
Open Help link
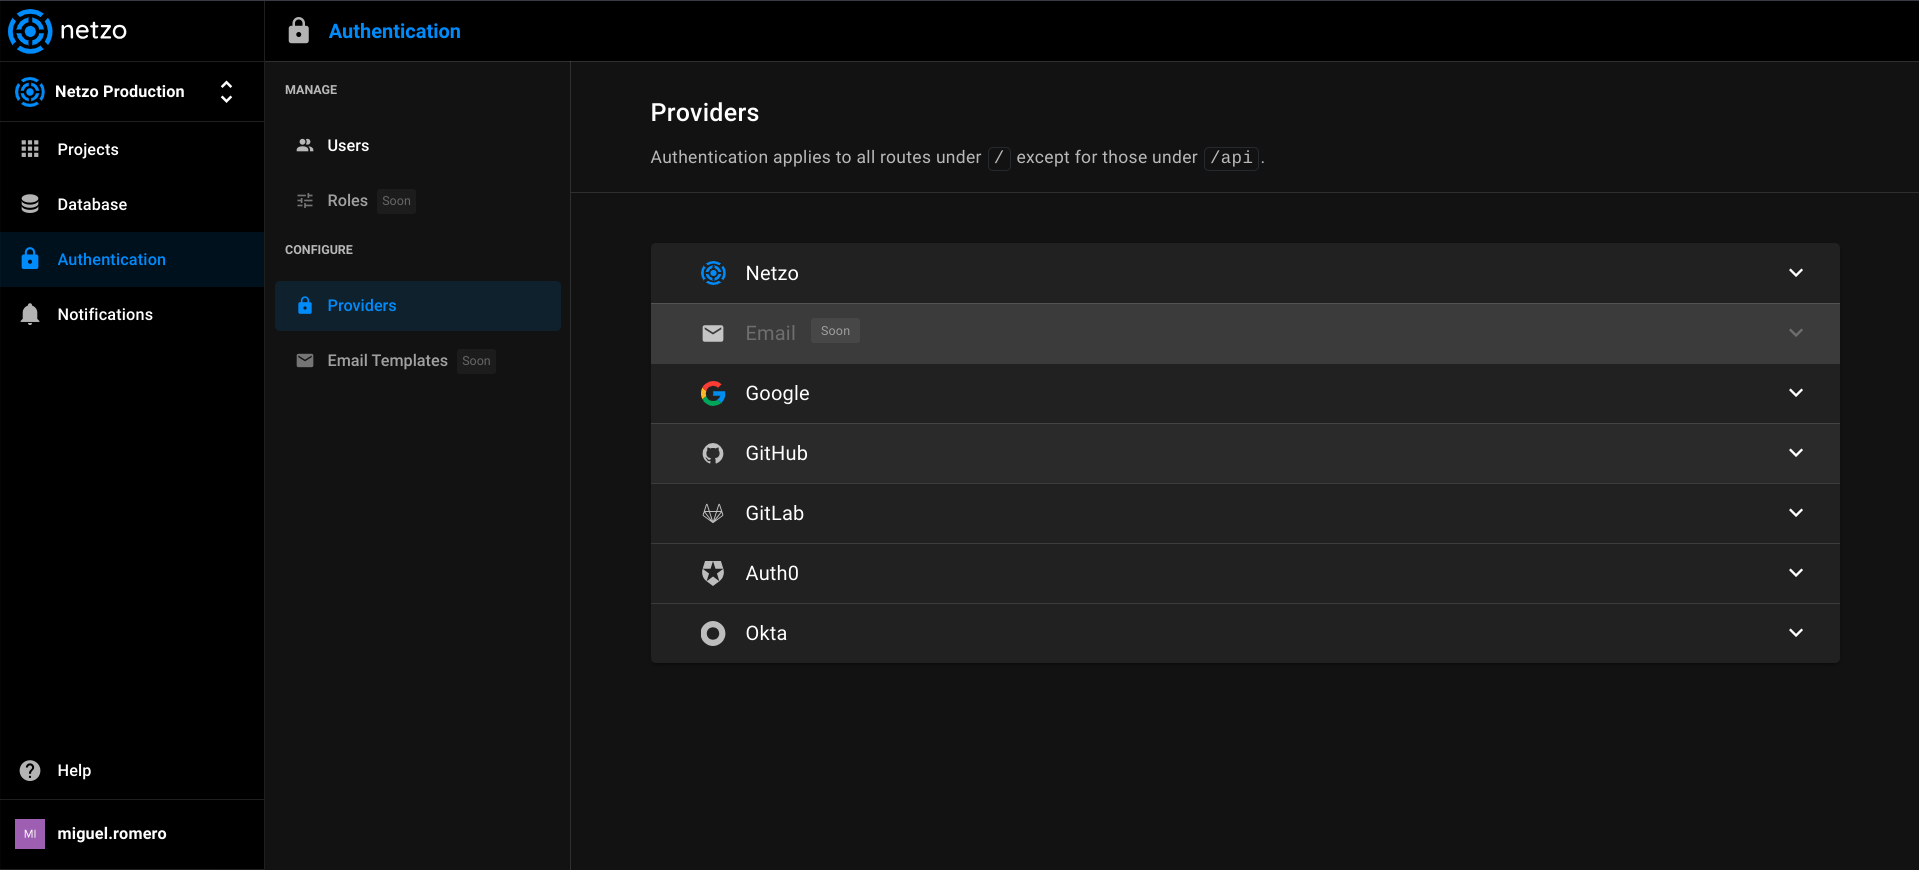tap(132, 770)
